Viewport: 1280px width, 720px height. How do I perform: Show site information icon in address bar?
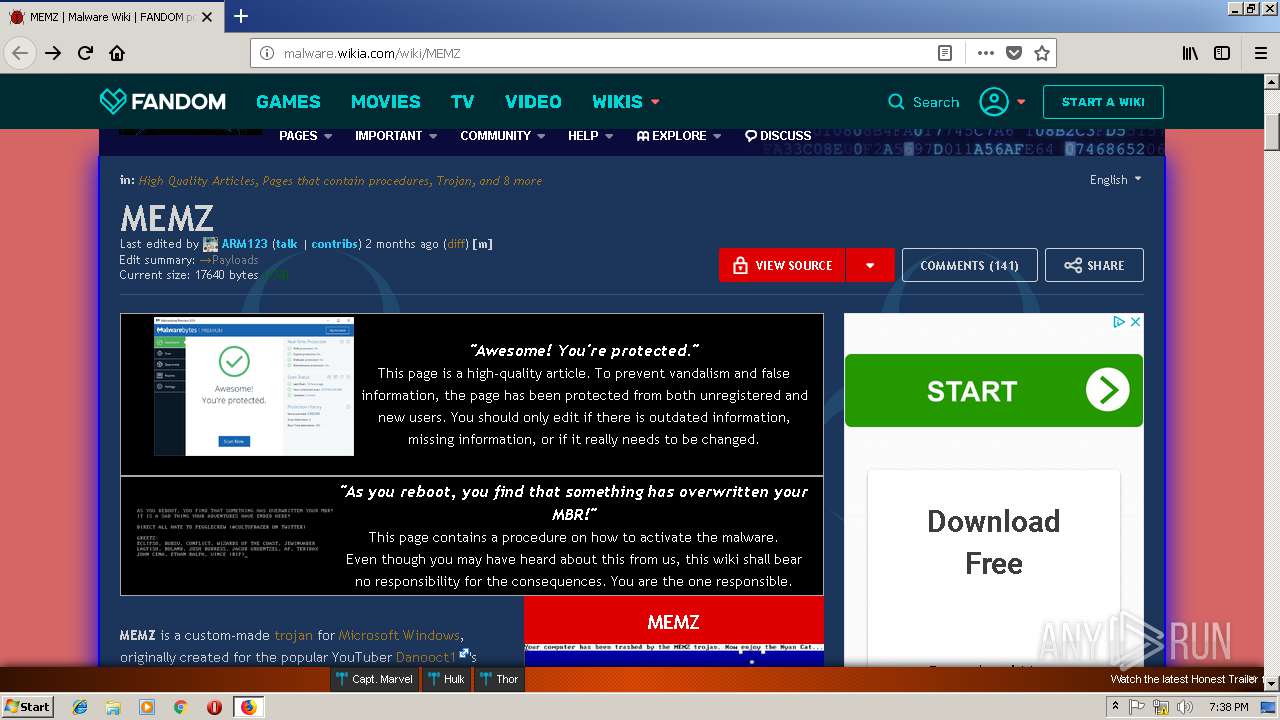267,53
